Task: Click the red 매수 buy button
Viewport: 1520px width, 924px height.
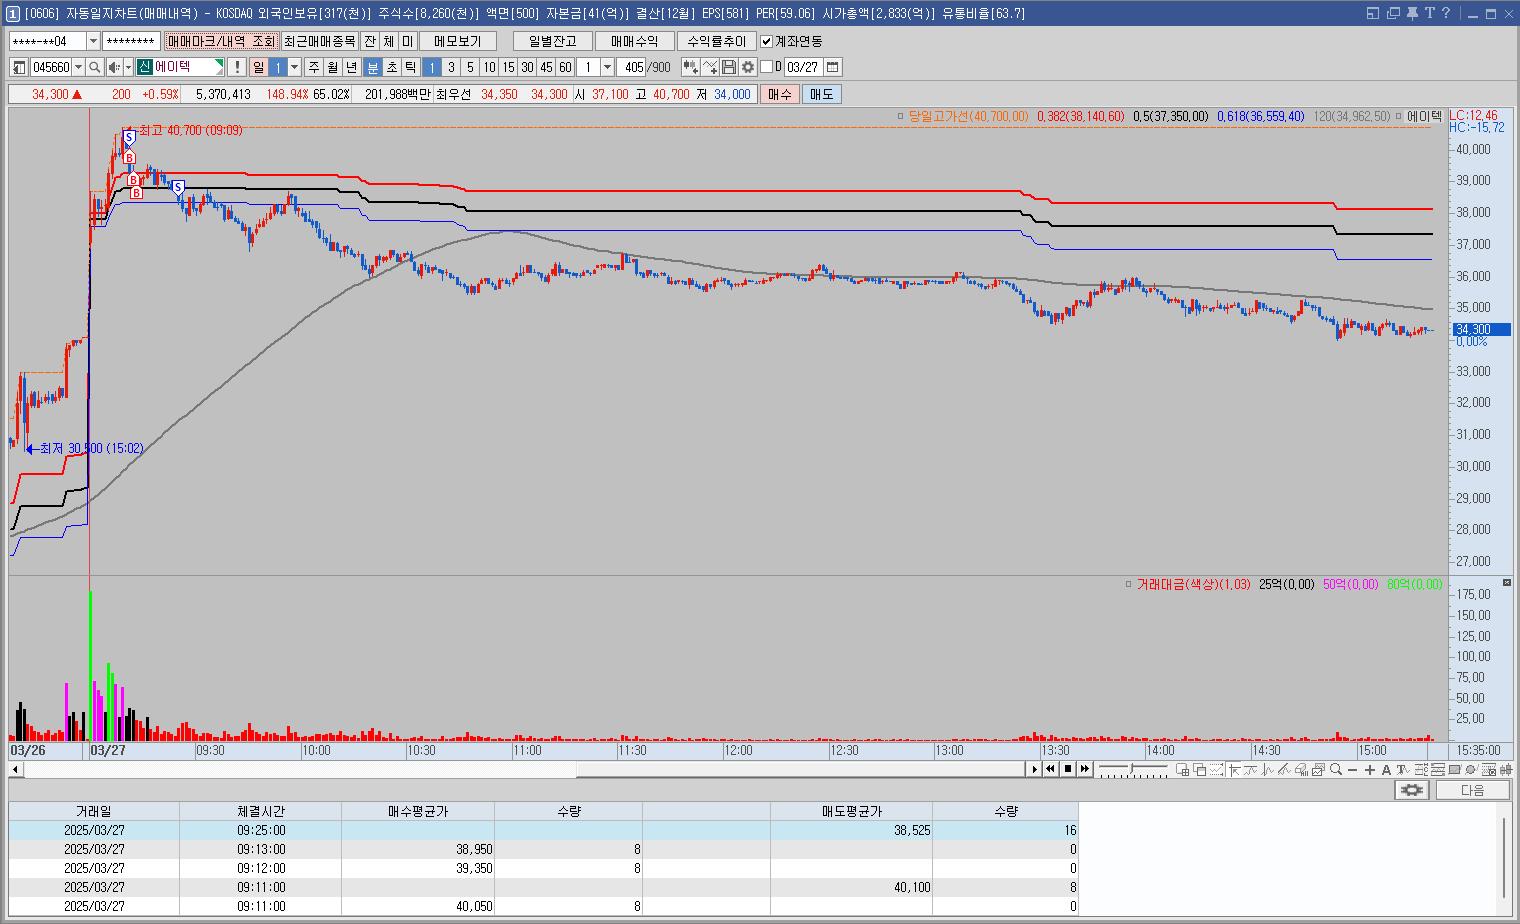Action: 780,94
